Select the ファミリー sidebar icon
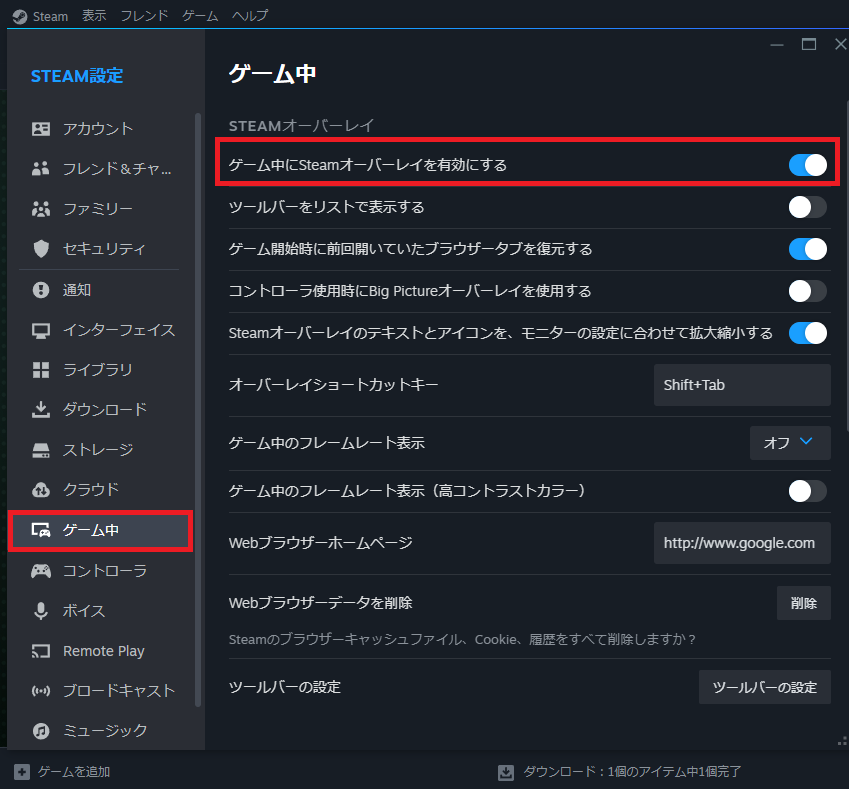The width and height of the screenshot is (849, 789). [x=41, y=209]
